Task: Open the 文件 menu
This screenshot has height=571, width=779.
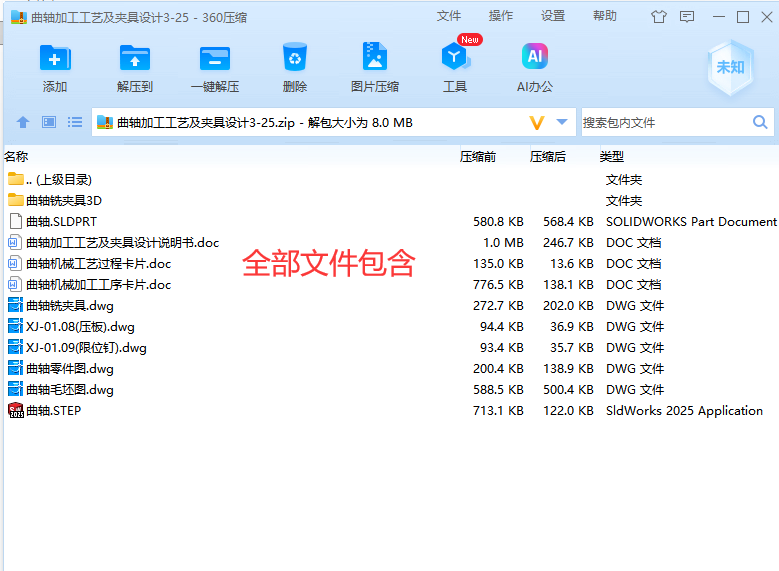Action: (449, 16)
